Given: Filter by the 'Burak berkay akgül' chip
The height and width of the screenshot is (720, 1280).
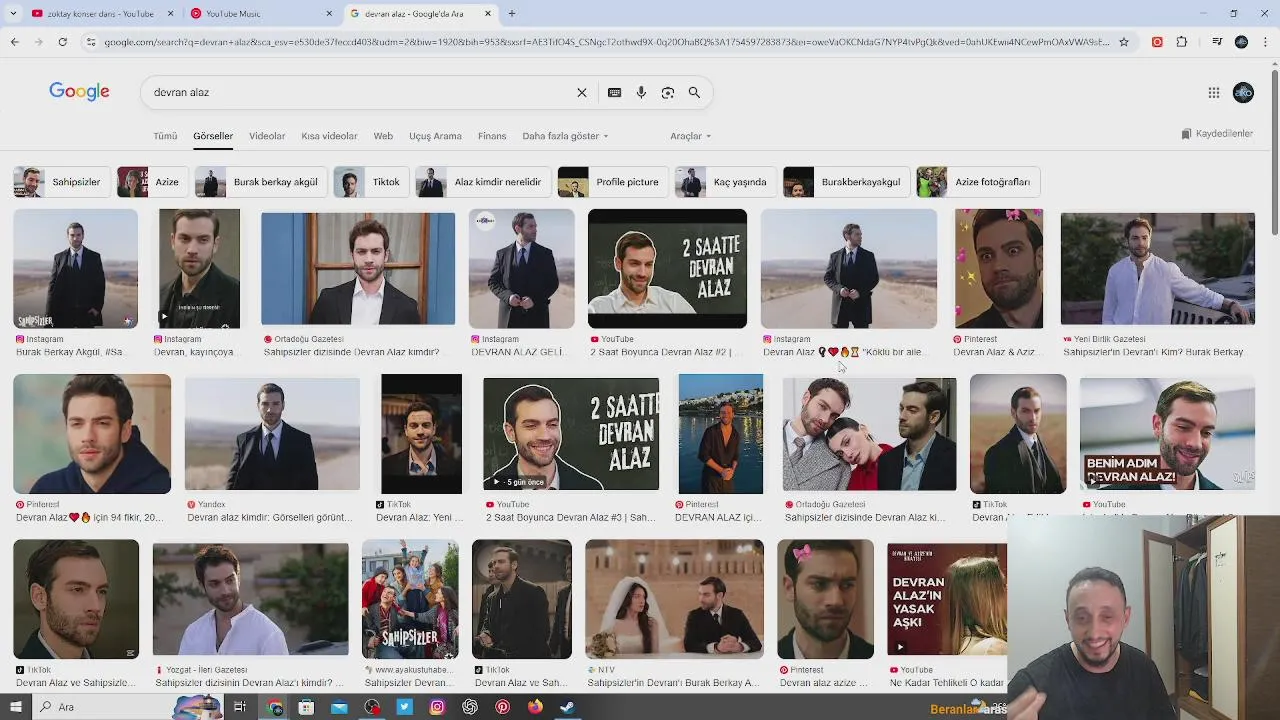Looking at the screenshot, I should point(259,182).
